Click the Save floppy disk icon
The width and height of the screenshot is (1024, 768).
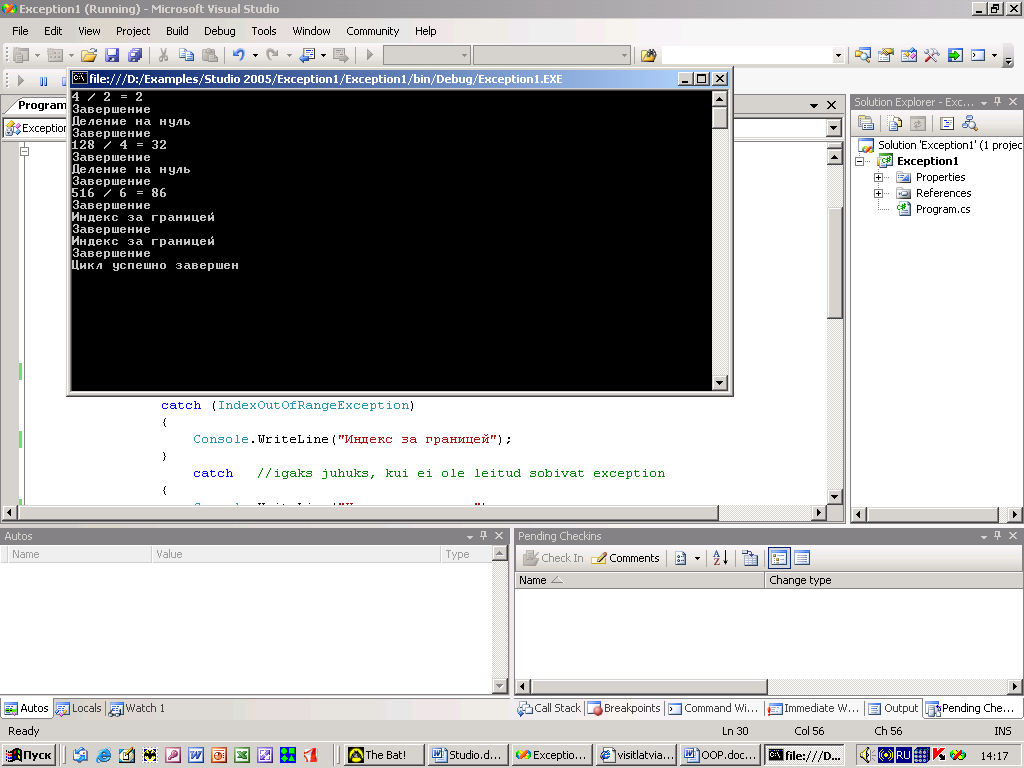coord(112,56)
